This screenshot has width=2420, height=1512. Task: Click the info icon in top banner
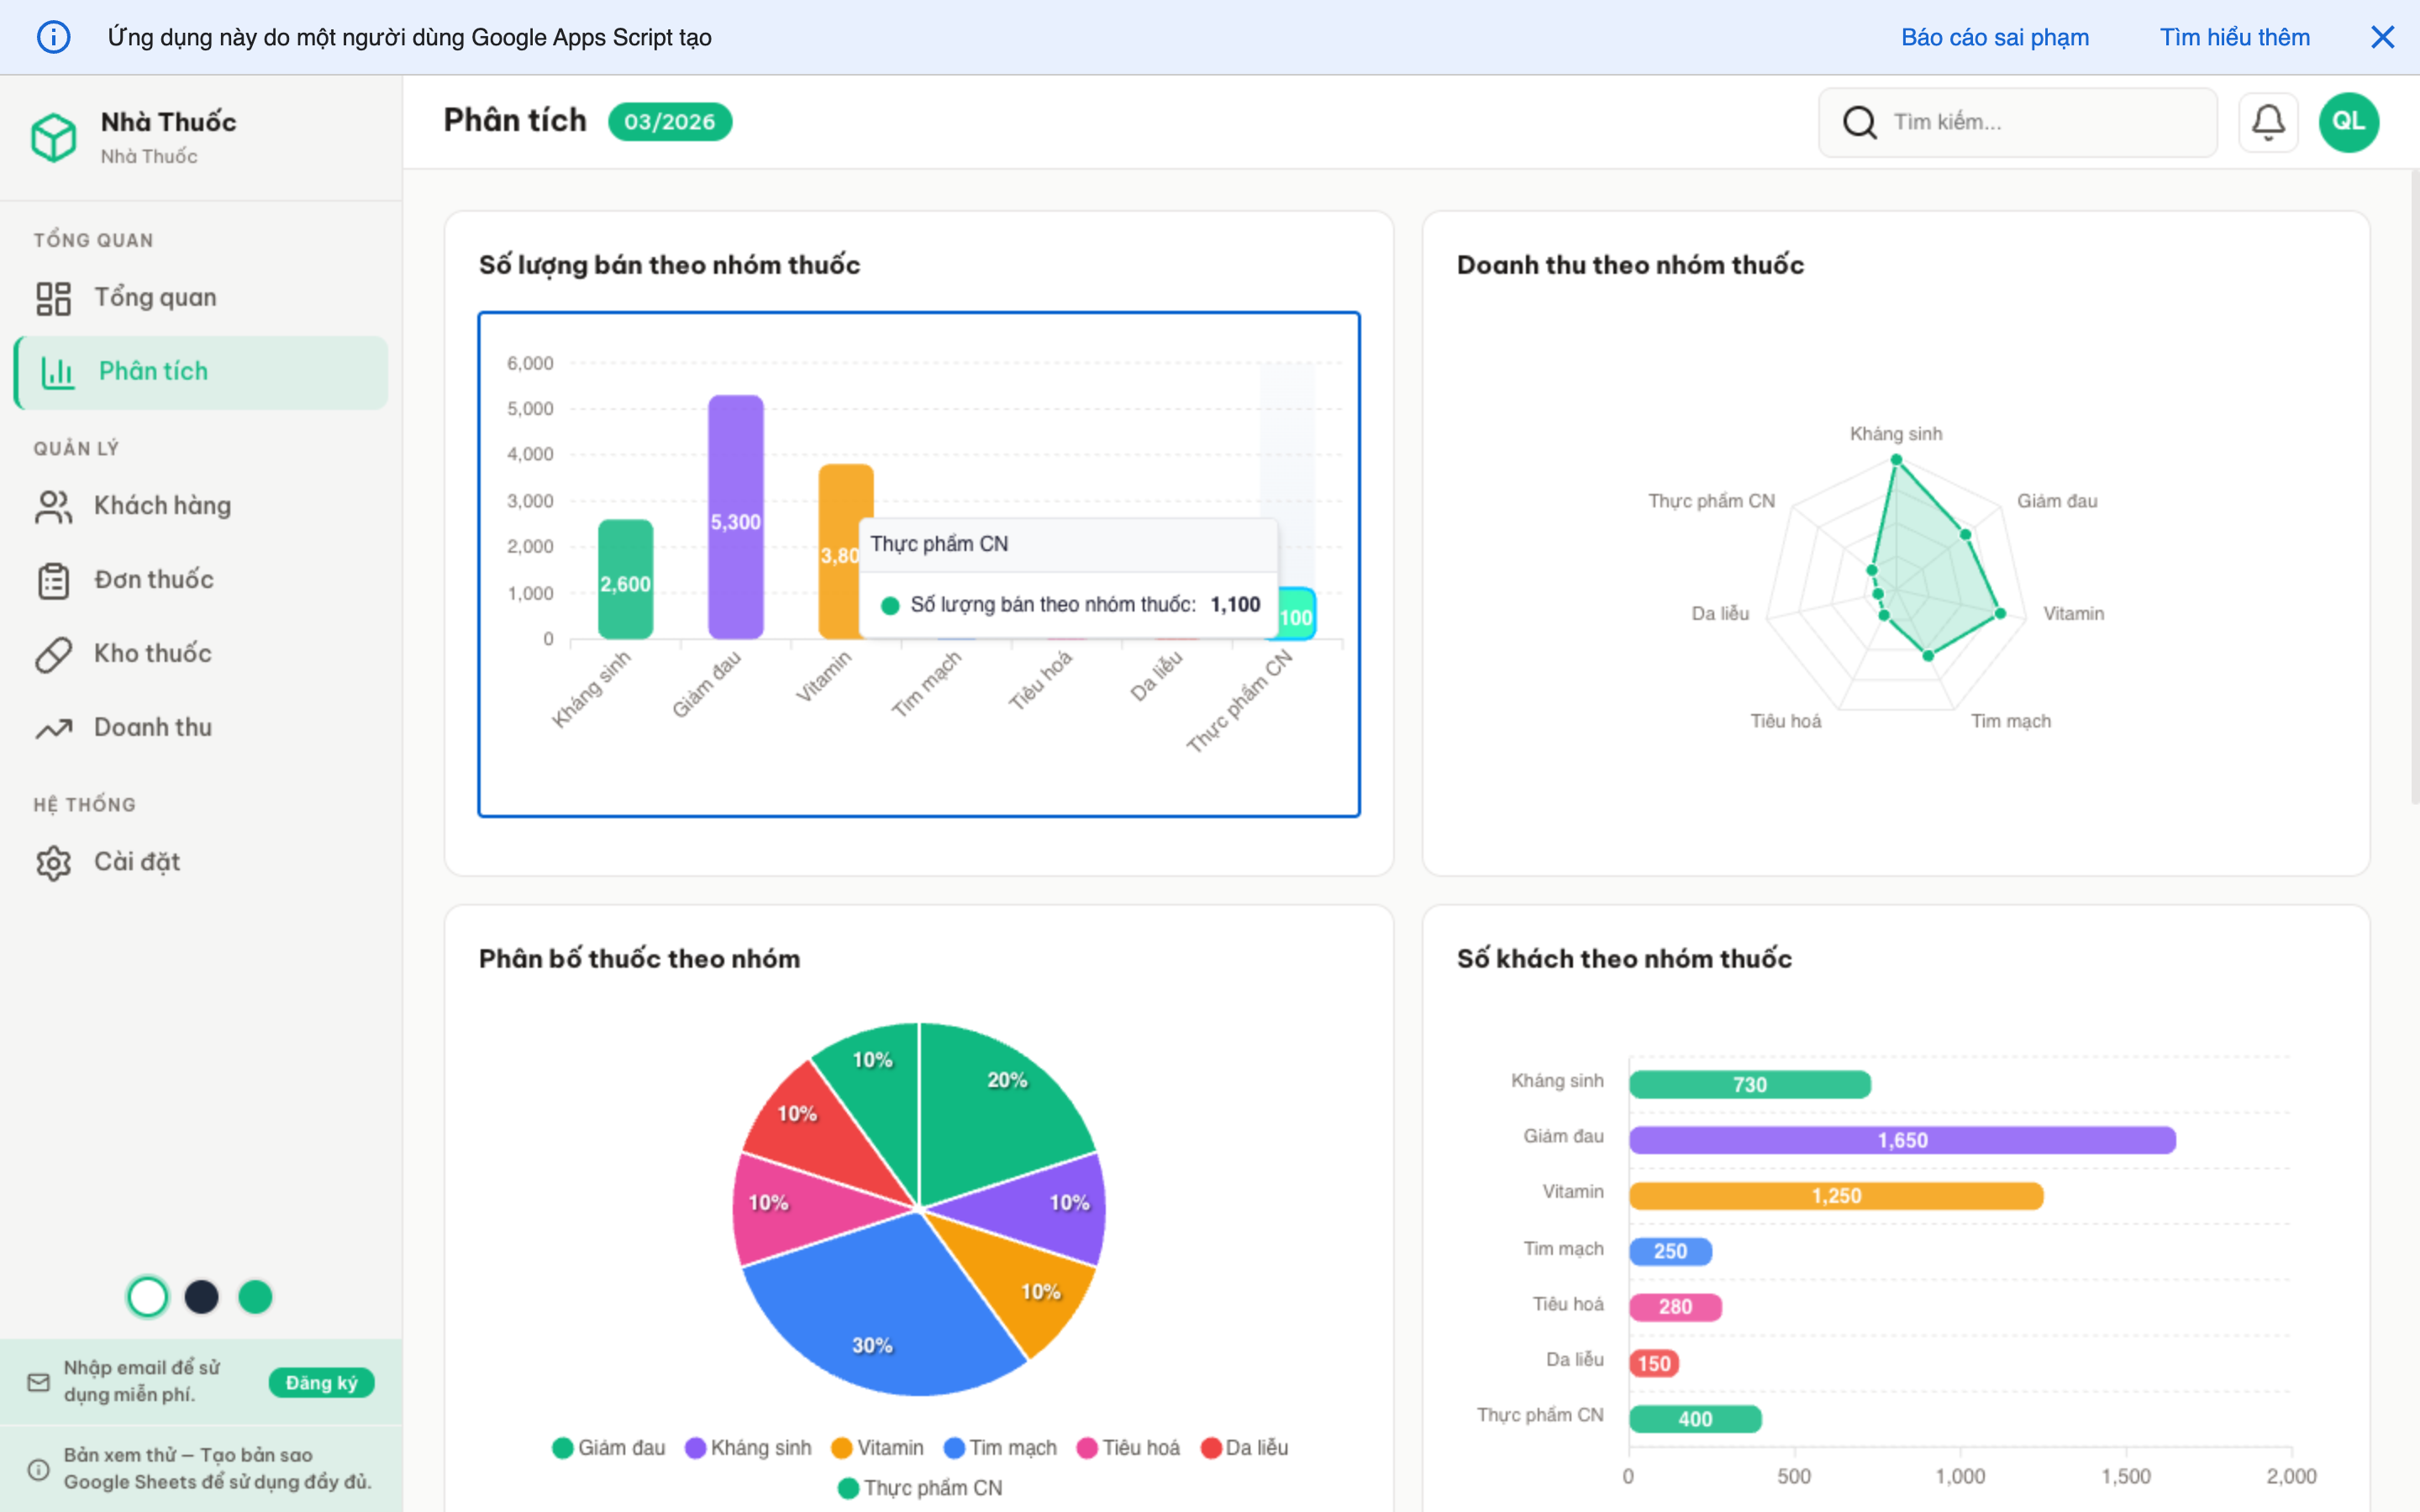tap(54, 38)
